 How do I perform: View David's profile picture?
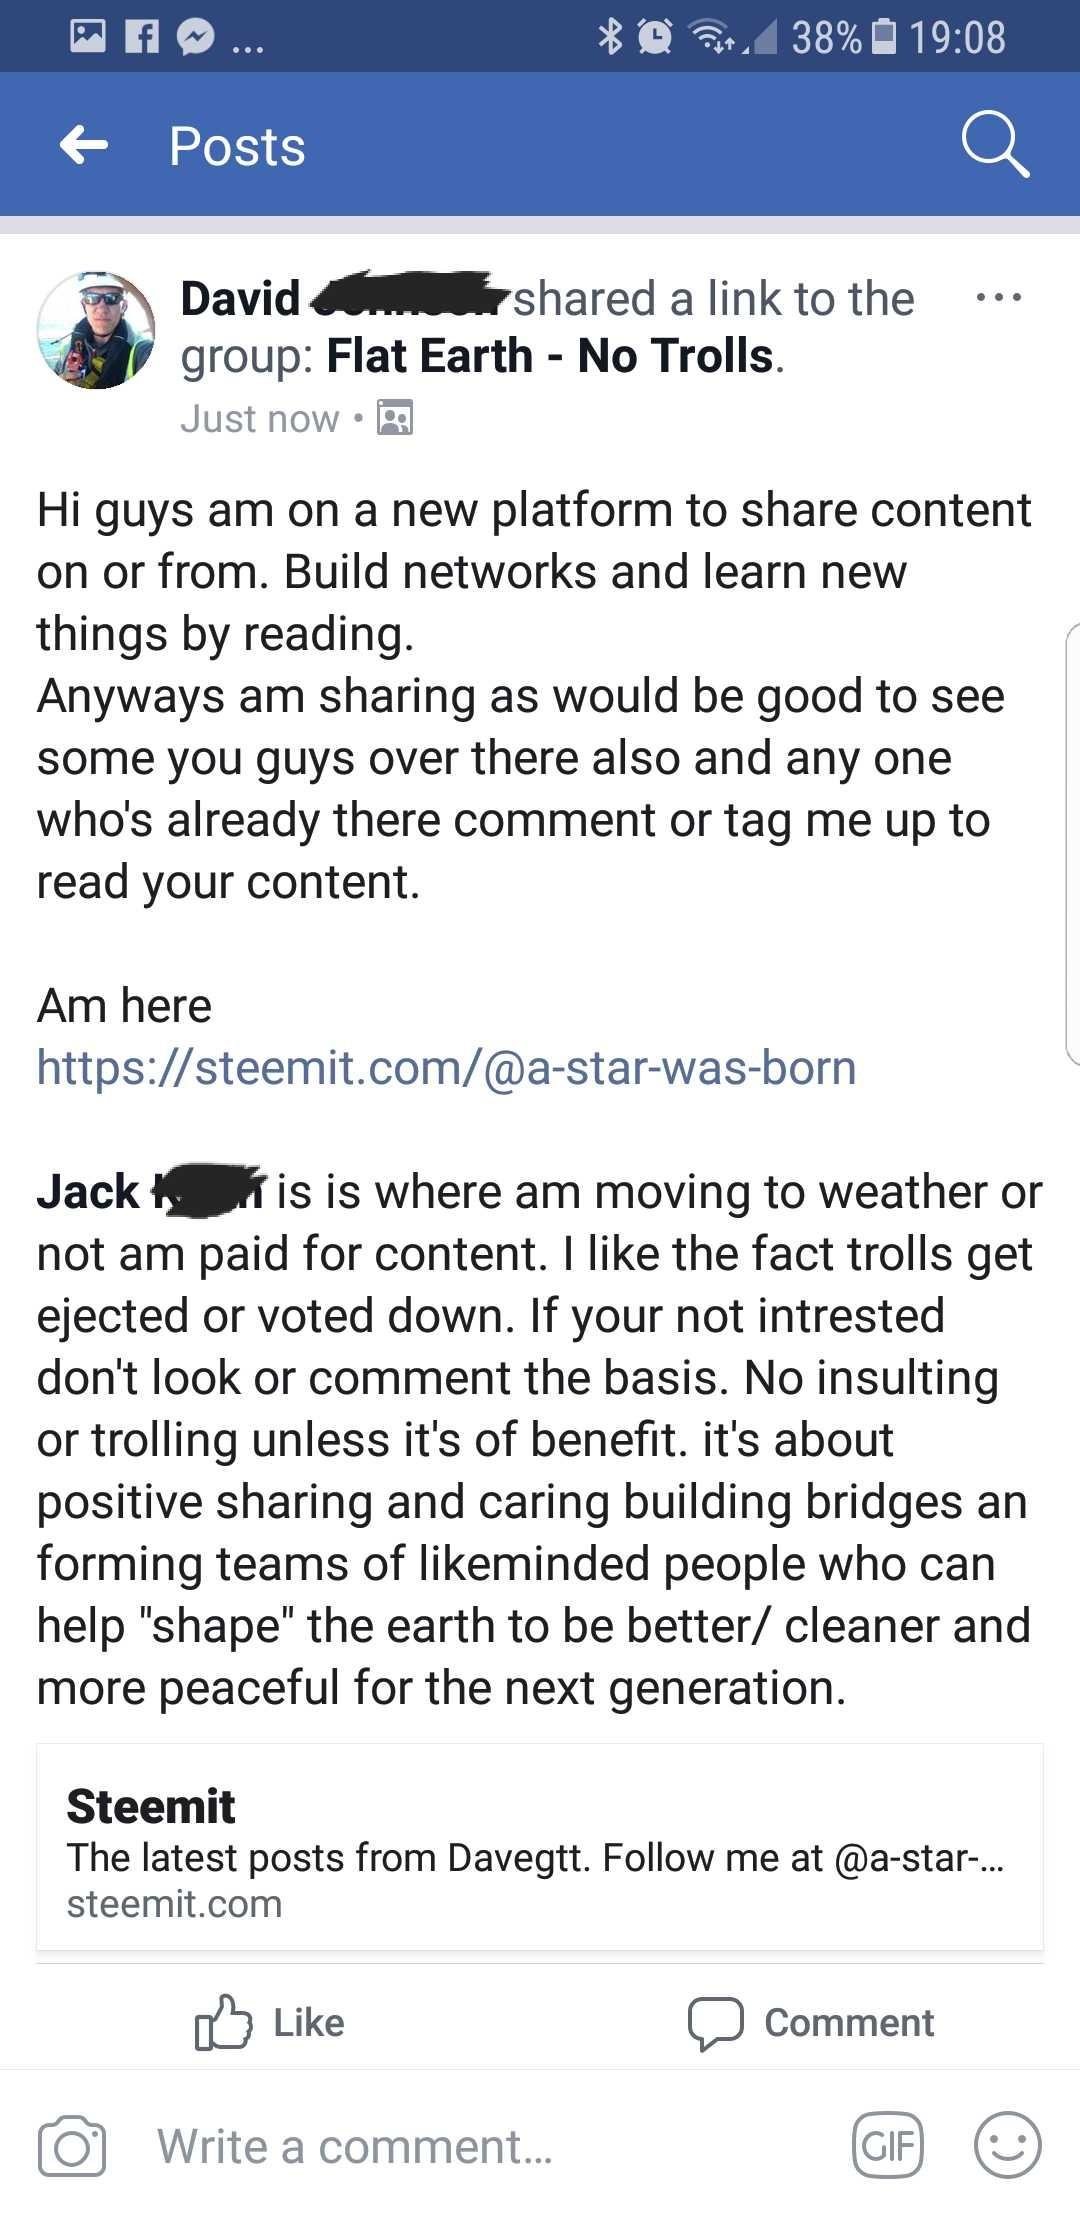96,329
